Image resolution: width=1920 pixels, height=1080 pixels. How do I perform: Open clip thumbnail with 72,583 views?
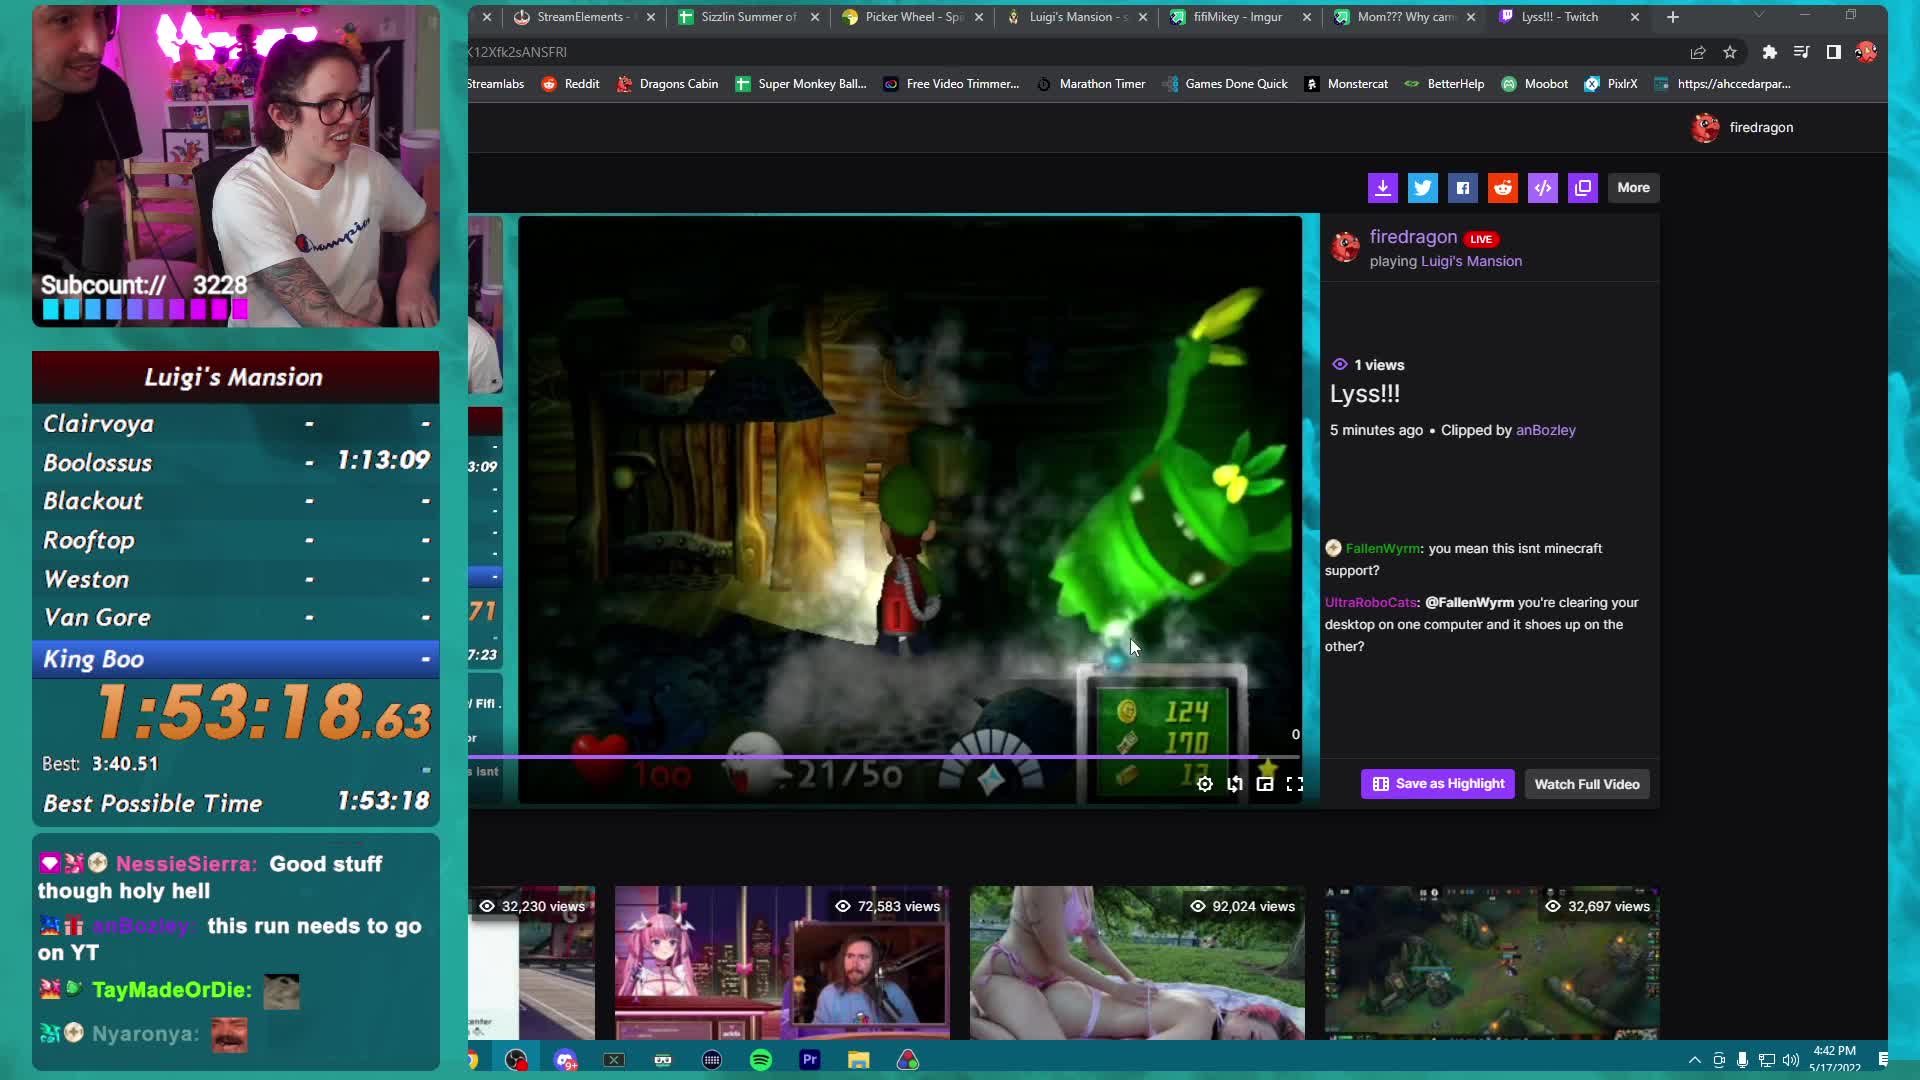[x=782, y=962]
